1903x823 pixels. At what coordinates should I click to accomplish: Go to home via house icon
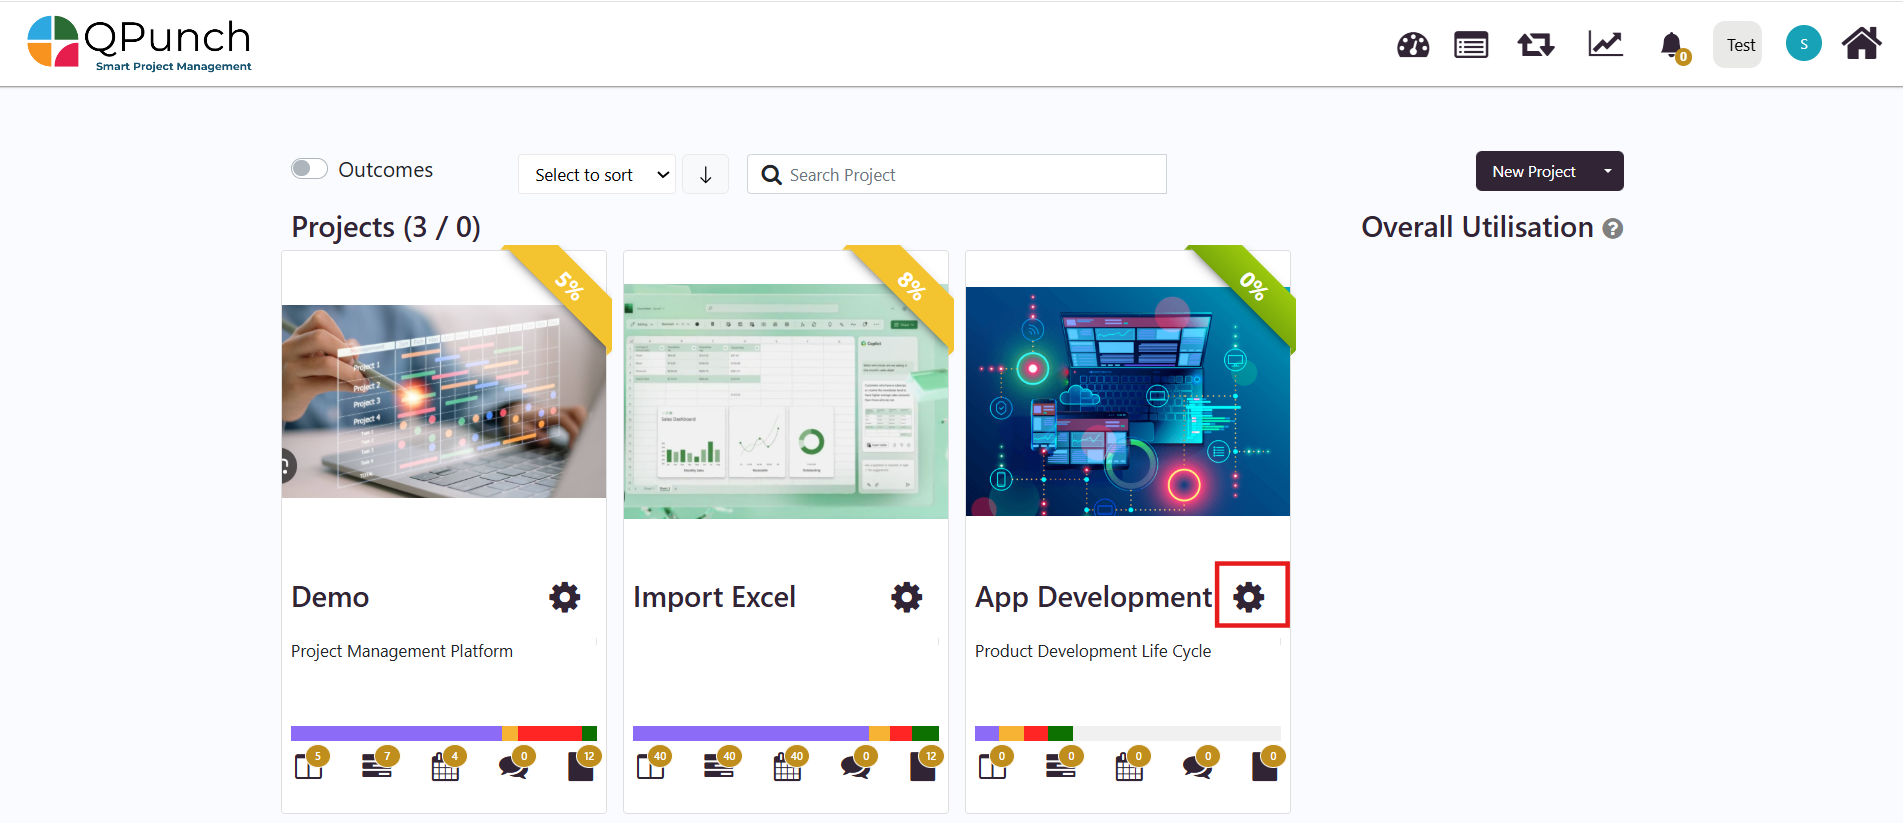[1861, 44]
